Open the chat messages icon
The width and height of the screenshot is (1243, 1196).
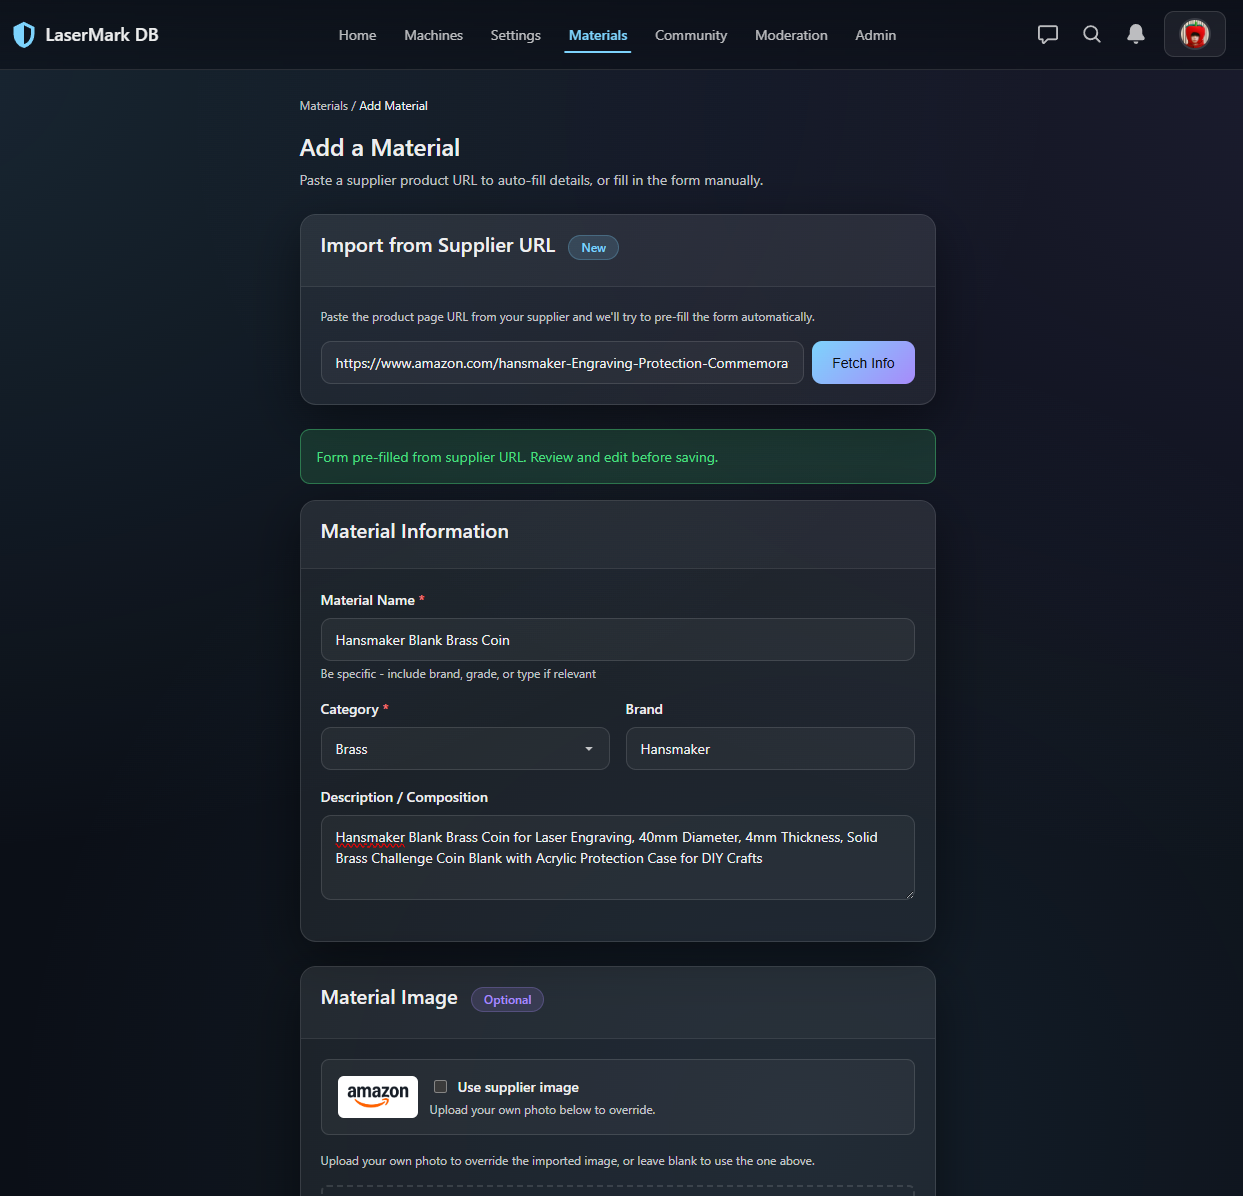tap(1047, 33)
